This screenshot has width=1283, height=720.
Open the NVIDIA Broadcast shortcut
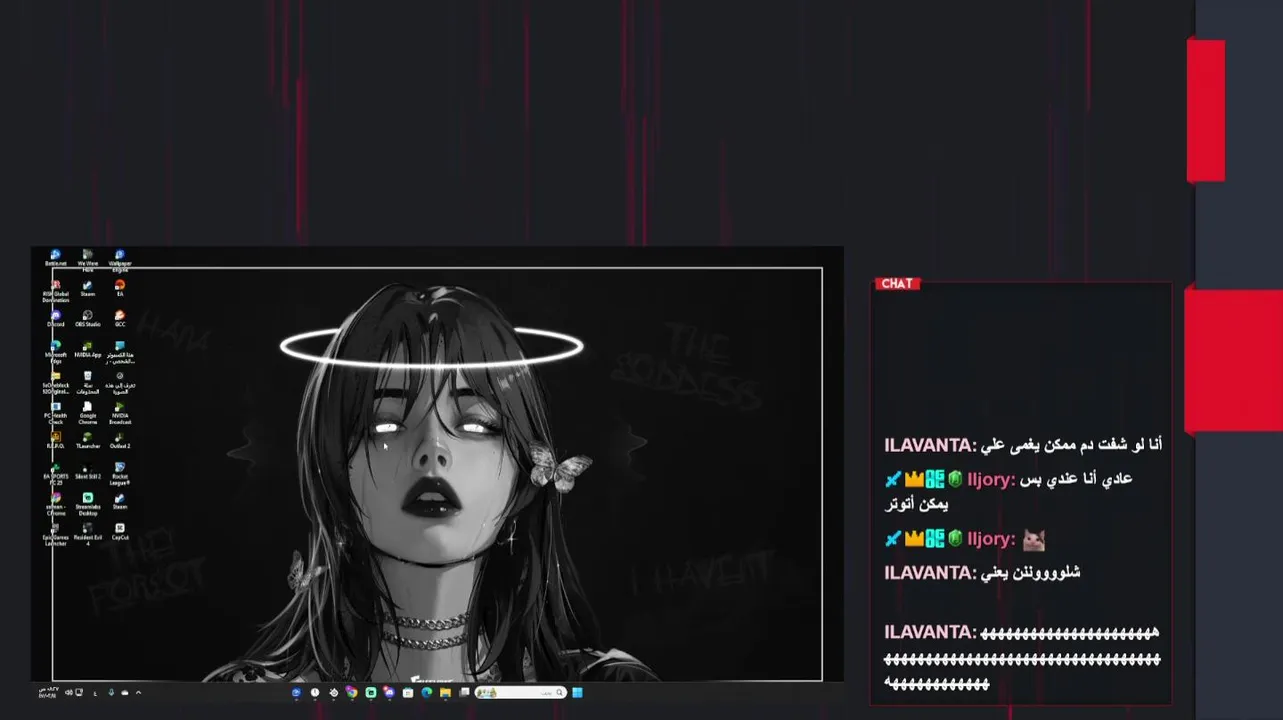119,411
